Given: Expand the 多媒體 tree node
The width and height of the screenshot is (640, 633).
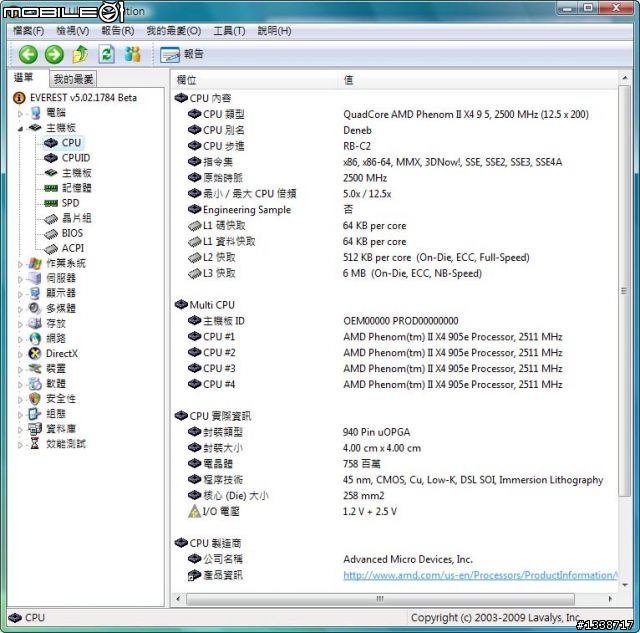Looking at the screenshot, I should pos(20,309).
